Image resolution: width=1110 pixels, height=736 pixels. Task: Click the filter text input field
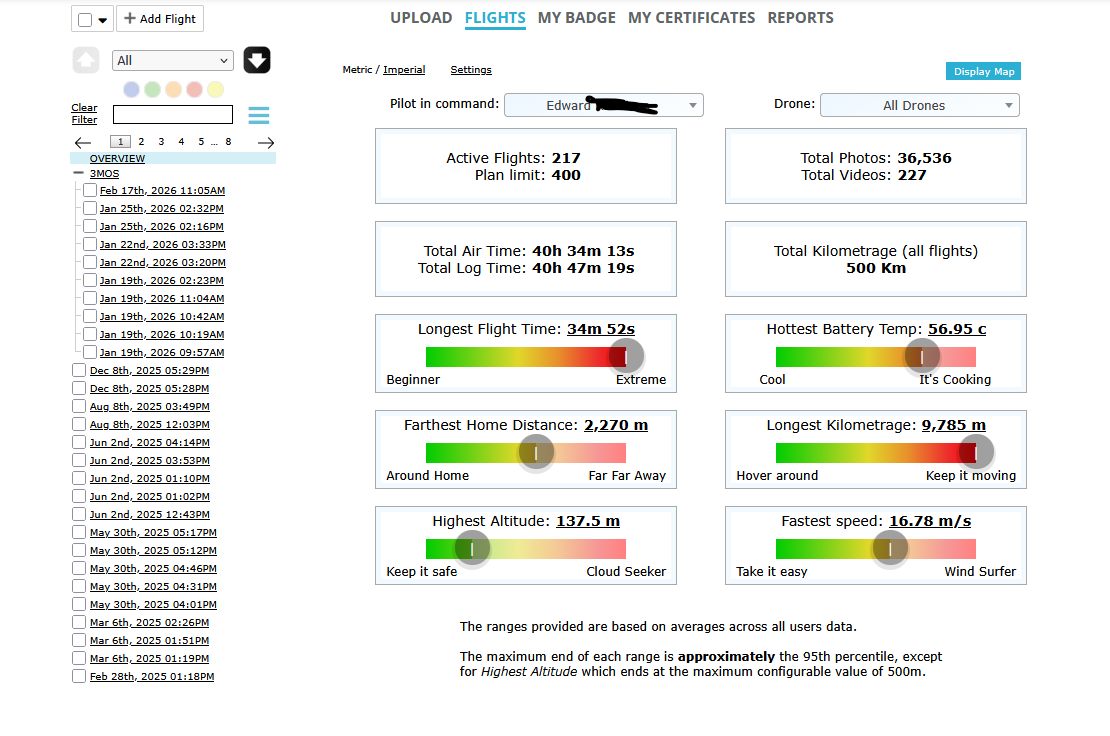pyautogui.click(x=172, y=114)
